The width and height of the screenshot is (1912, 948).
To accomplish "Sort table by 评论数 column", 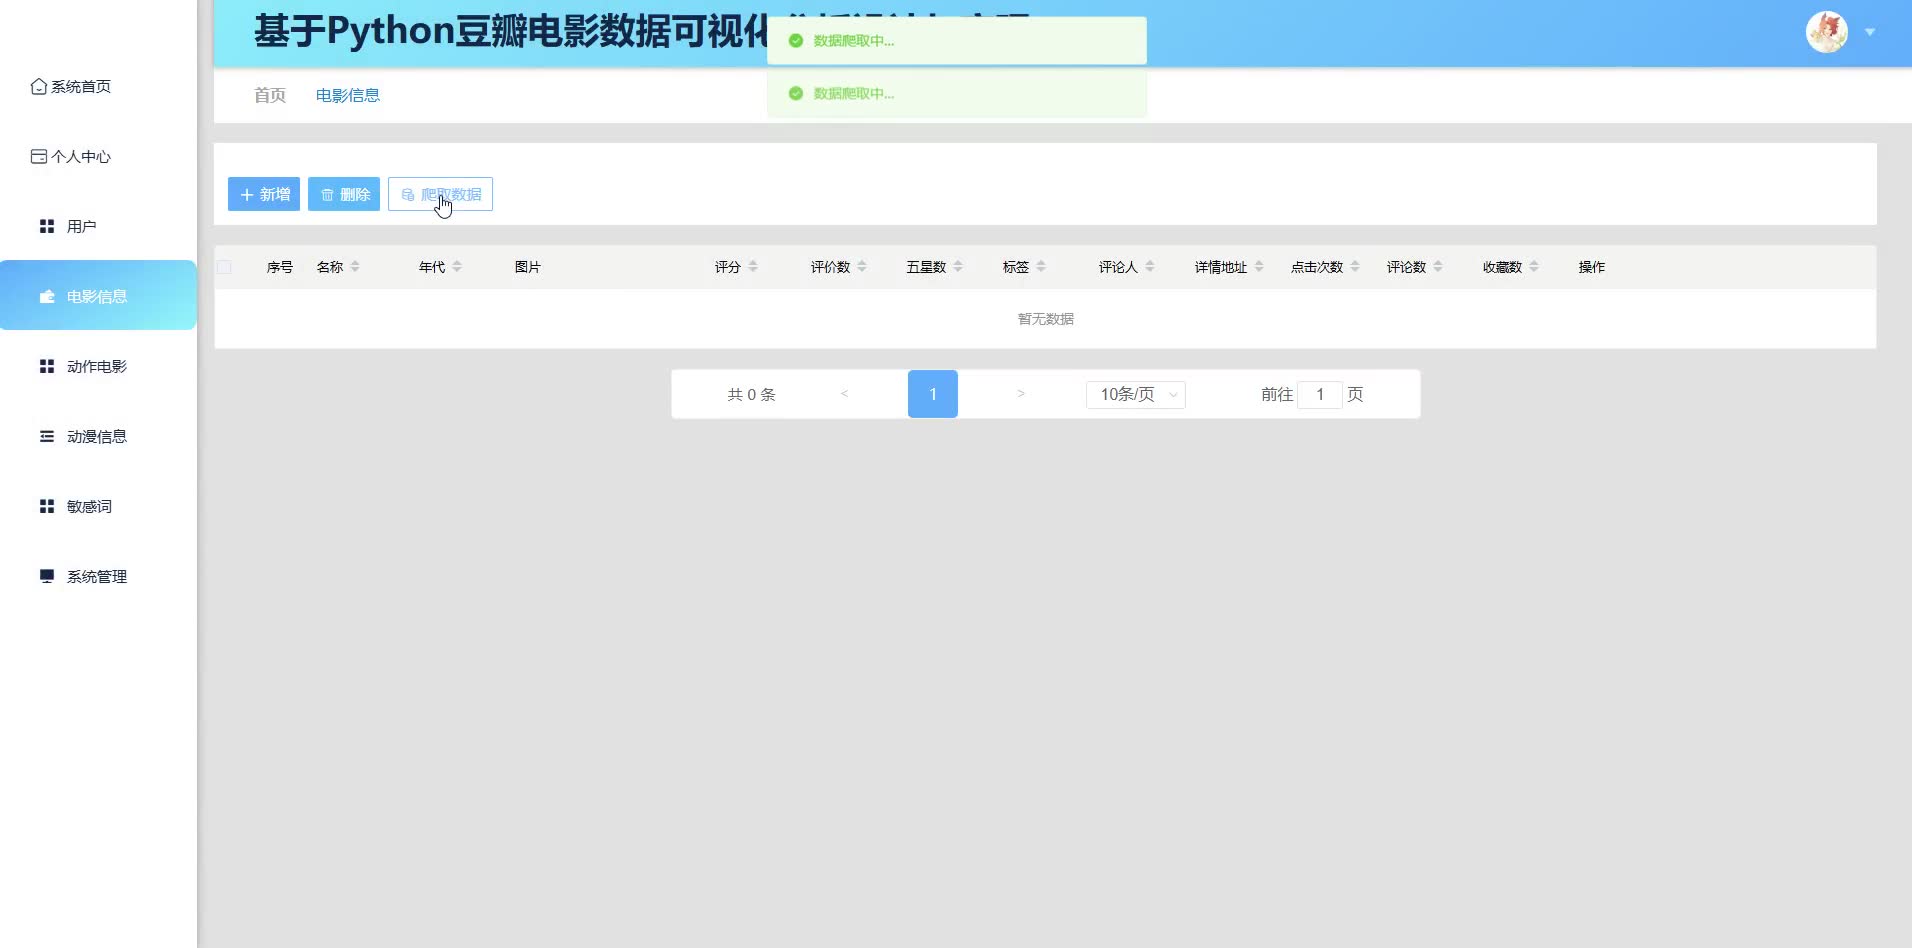I will tap(1438, 267).
